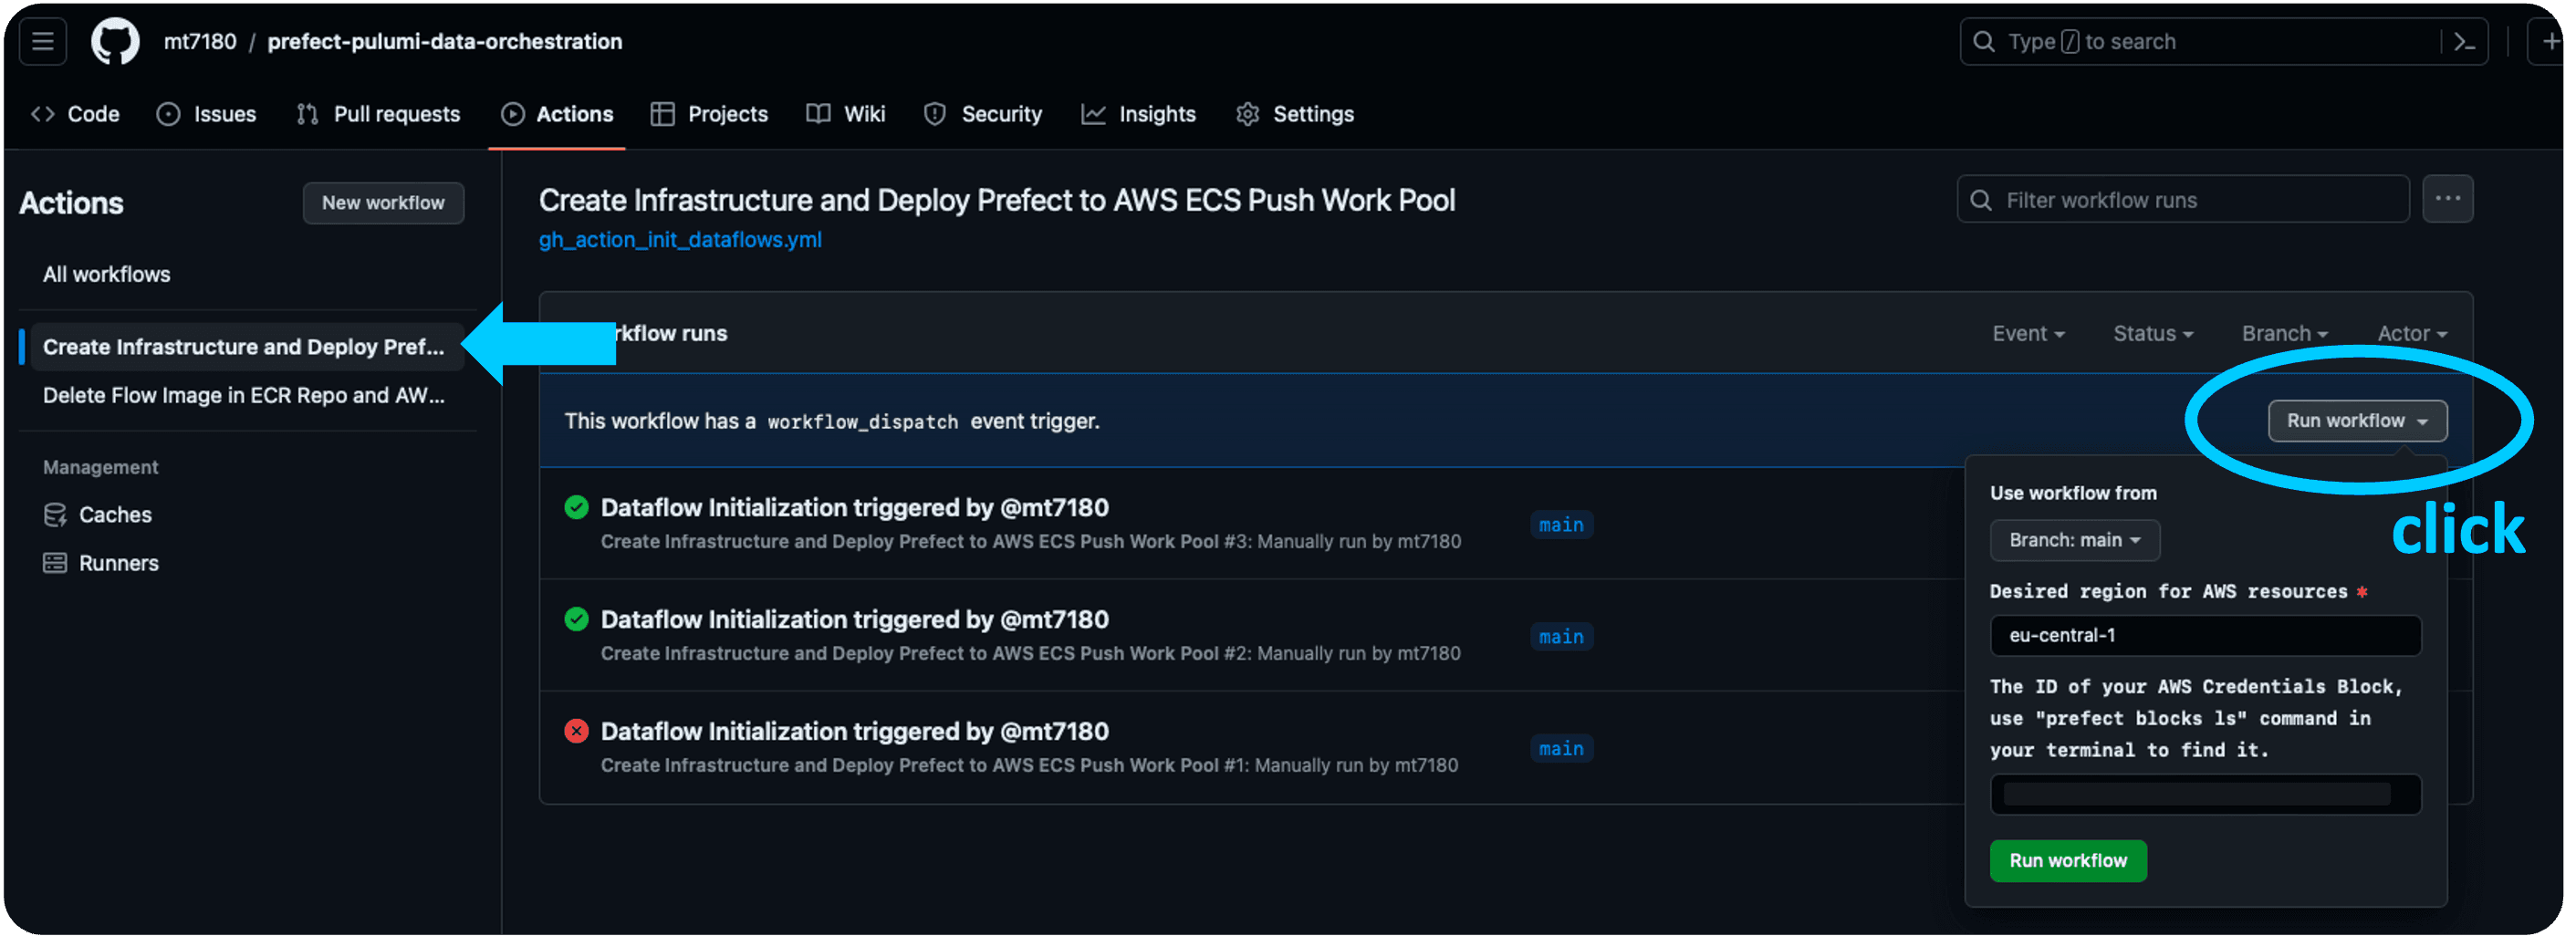
Task: Open the hamburger navigation menu
Action: (42, 41)
